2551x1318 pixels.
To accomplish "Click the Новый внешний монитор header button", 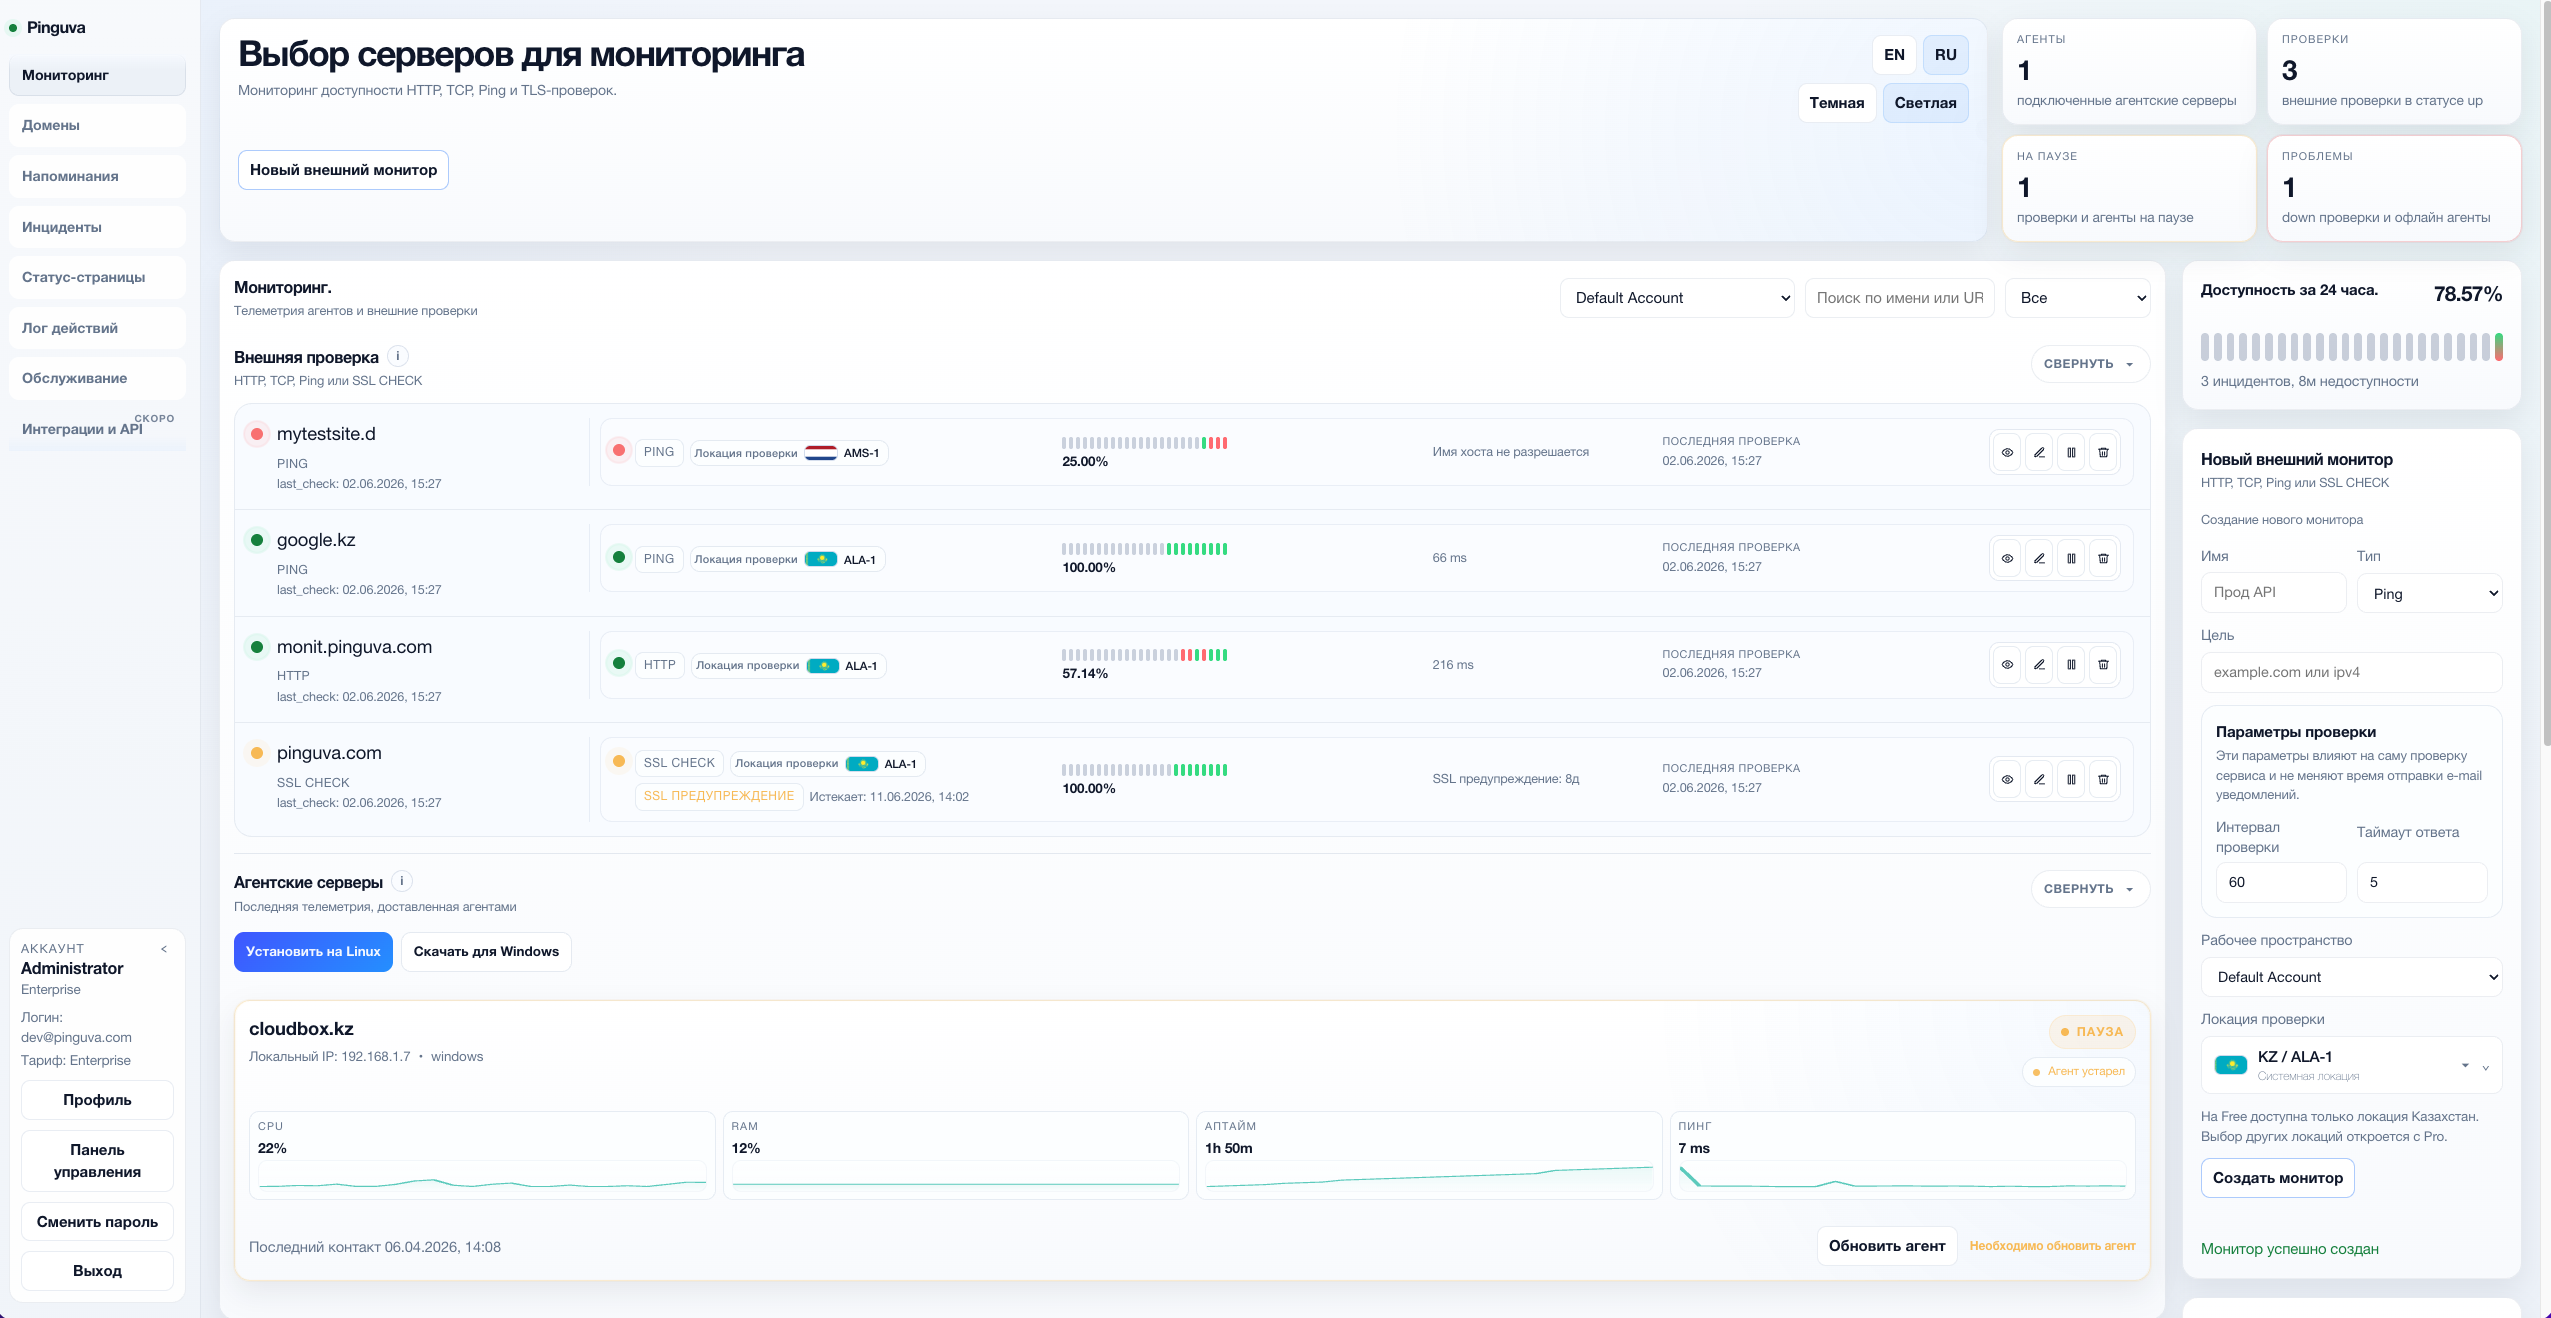I will 343,170.
